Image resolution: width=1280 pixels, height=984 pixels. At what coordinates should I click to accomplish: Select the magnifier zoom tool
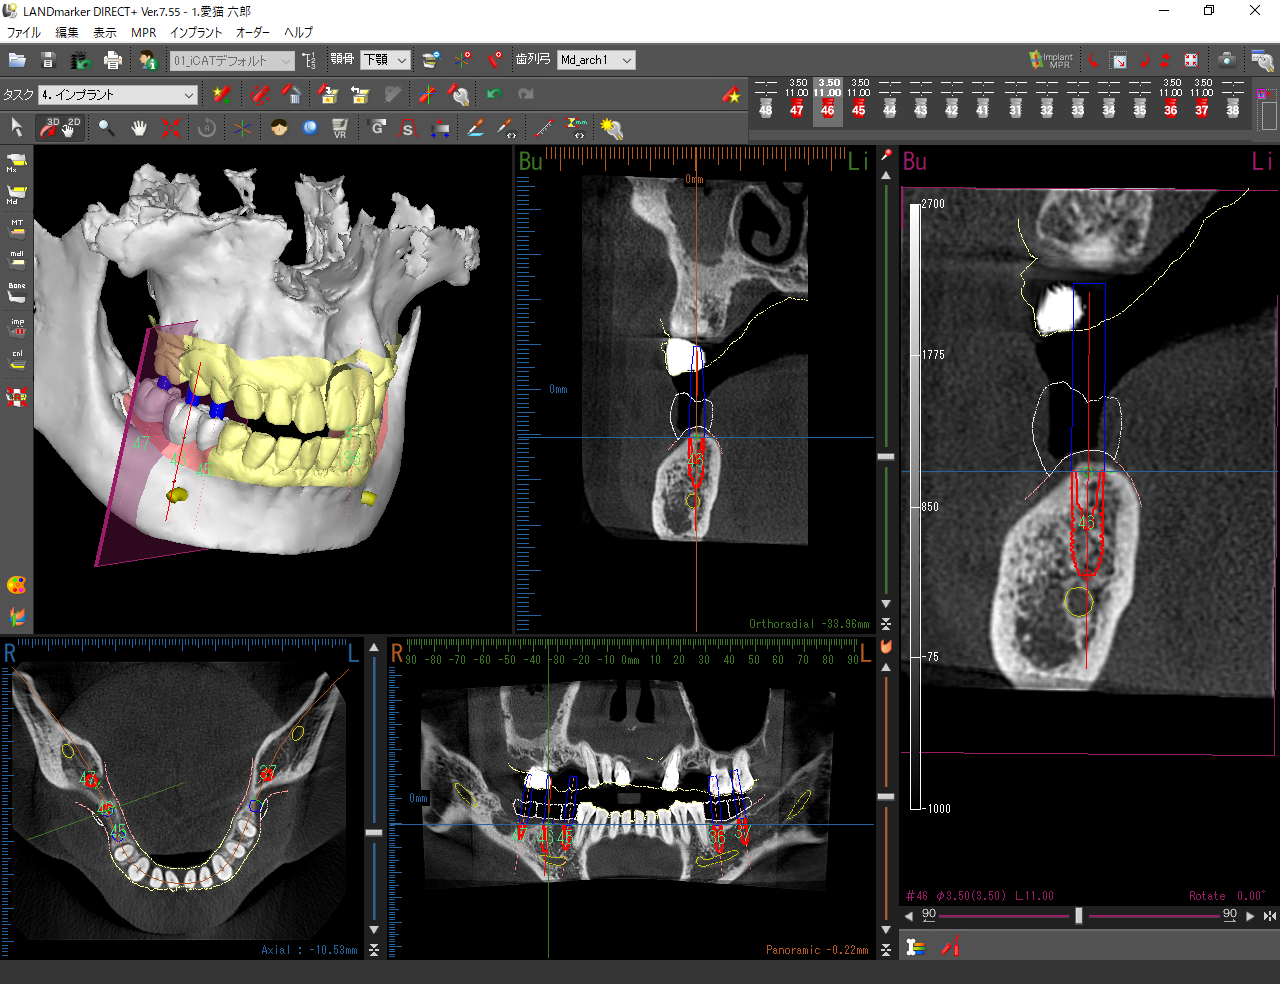[106, 127]
